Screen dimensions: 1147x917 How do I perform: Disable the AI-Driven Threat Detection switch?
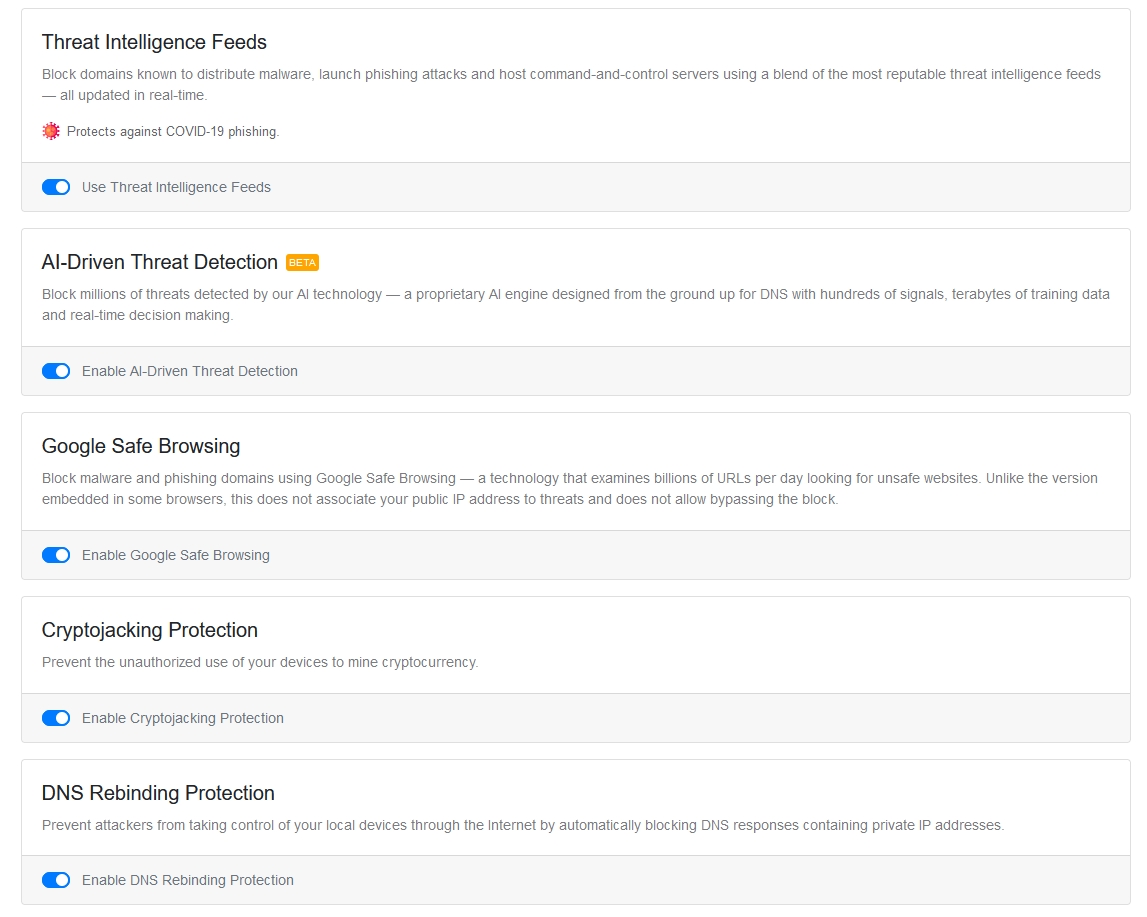pyautogui.click(x=56, y=371)
